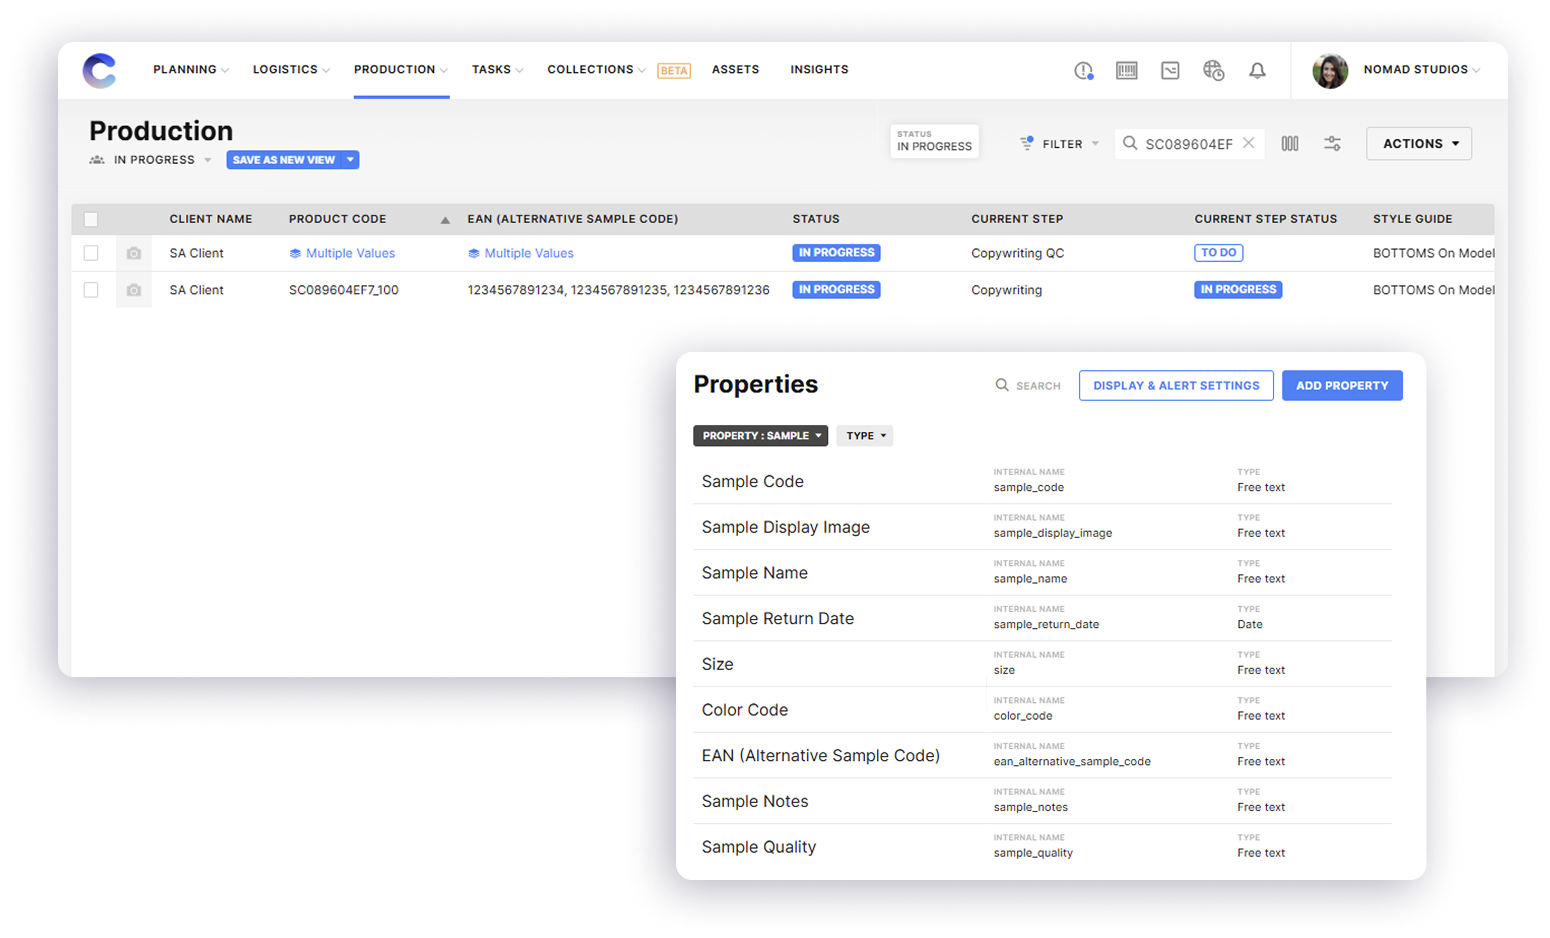Click the camera icon in Copywriting QC row

[134, 254]
